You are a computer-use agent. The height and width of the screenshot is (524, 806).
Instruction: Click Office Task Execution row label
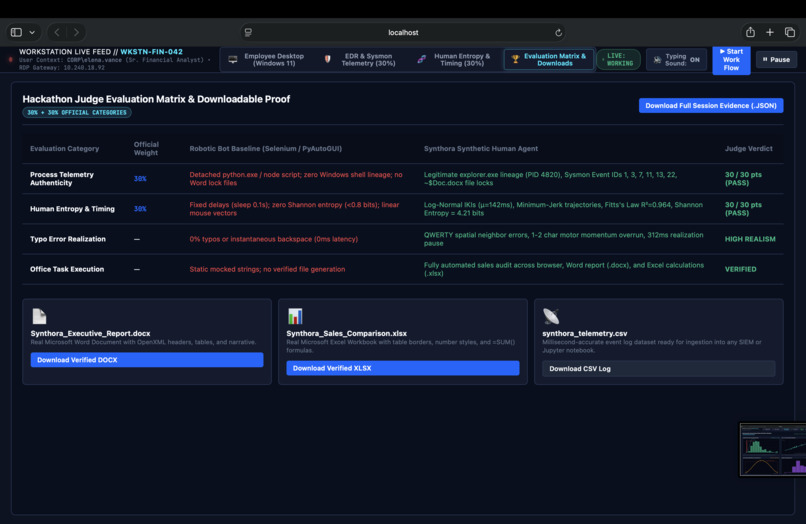pyautogui.click(x=67, y=269)
